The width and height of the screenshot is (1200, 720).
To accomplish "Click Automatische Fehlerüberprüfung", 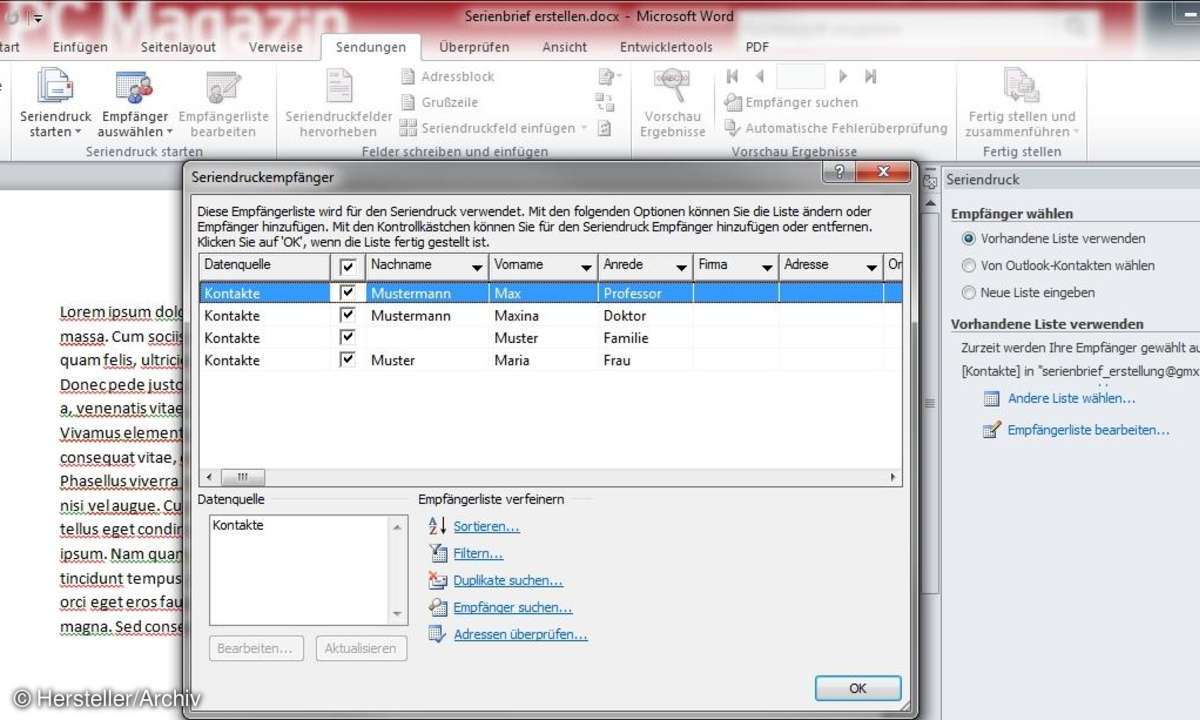I will (835, 128).
